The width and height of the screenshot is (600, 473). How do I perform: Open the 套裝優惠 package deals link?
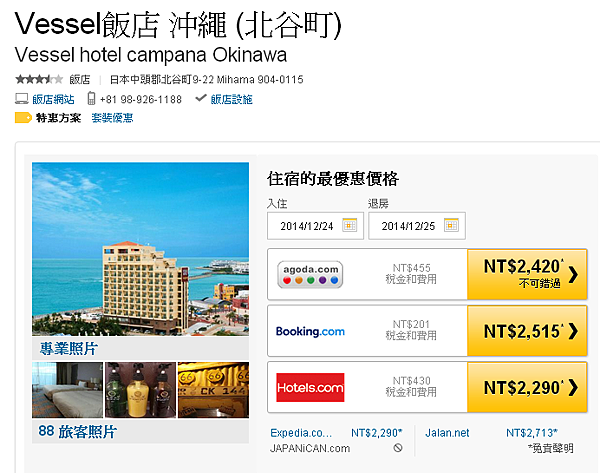coord(112,118)
